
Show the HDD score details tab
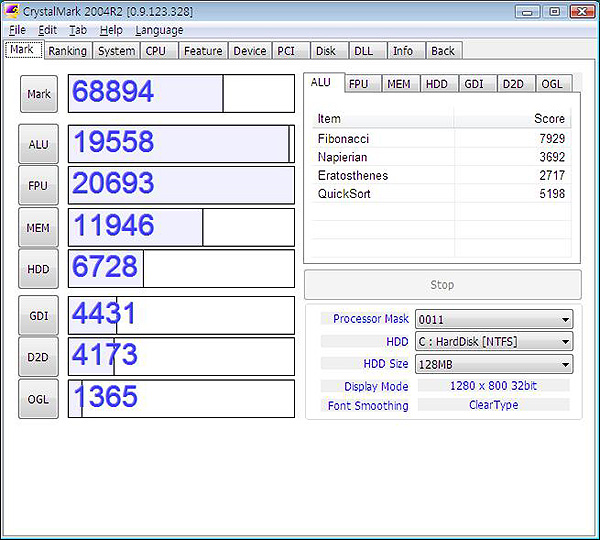click(439, 84)
